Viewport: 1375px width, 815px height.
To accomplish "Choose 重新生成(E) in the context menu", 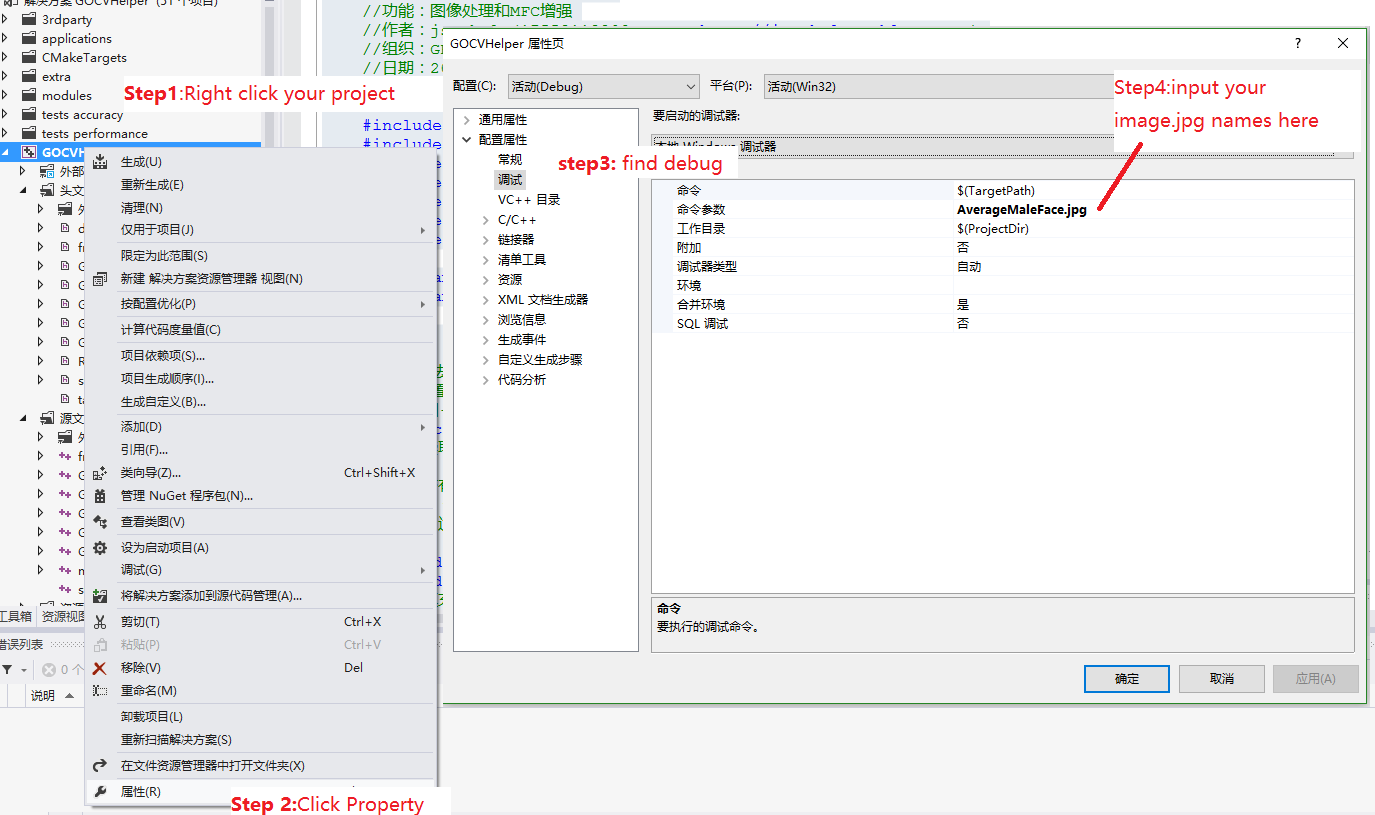I will [260, 185].
